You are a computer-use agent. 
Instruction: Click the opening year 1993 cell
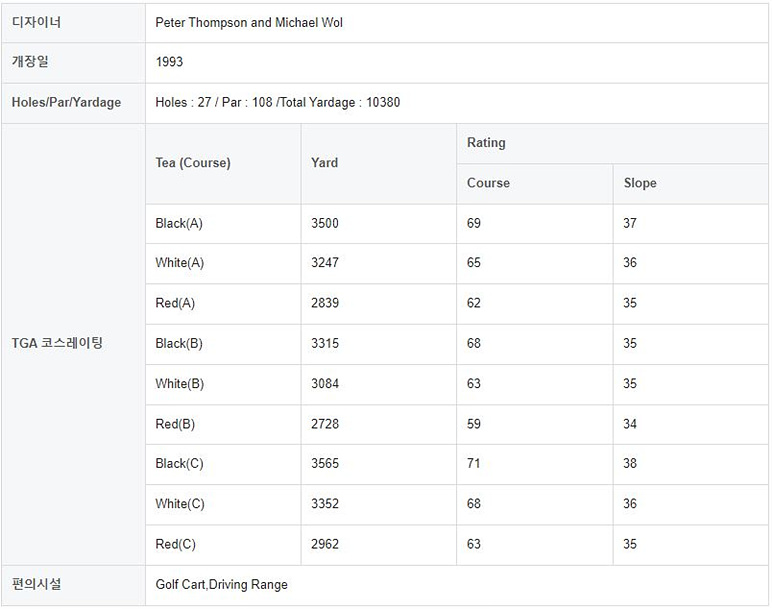169,62
